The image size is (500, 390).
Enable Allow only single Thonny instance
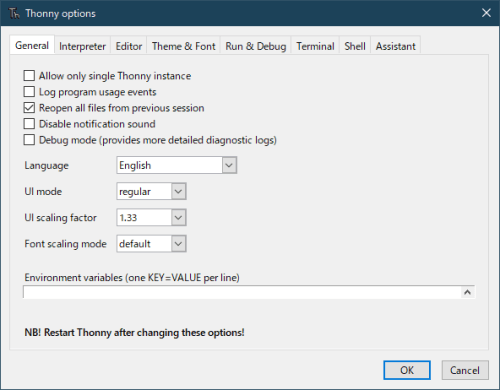[x=29, y=76]
